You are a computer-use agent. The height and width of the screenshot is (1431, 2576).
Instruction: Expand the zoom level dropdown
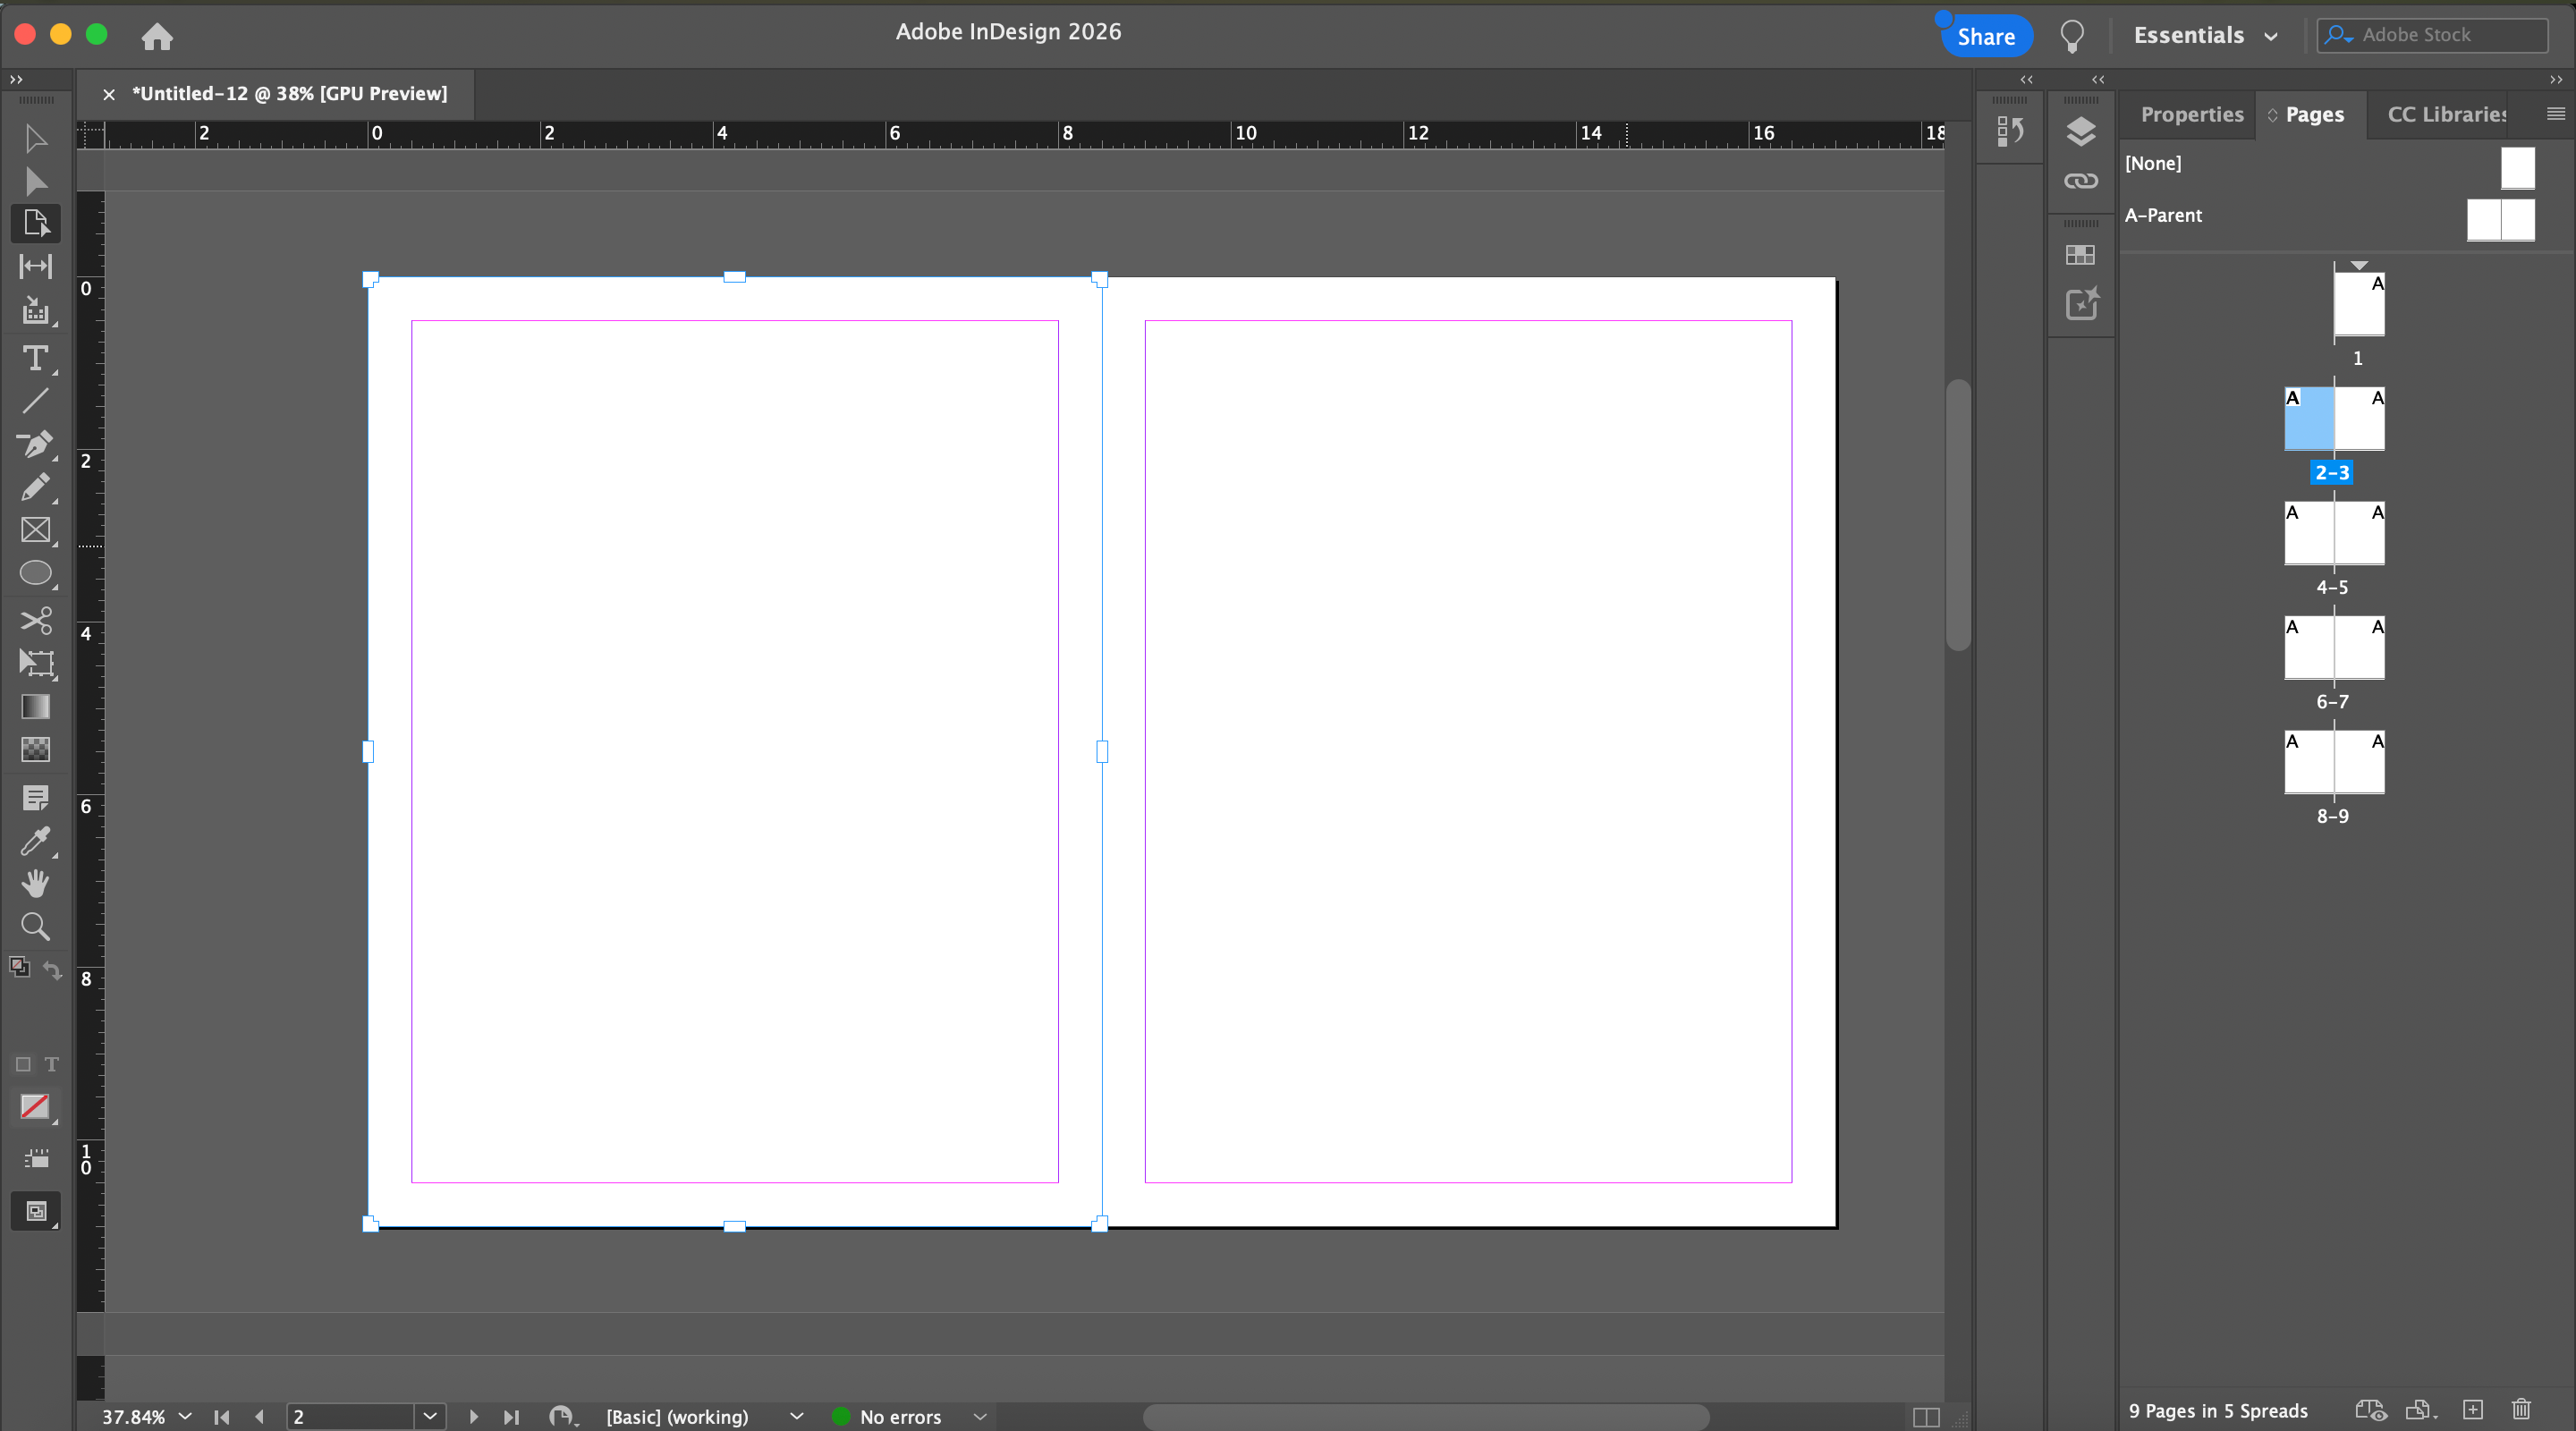(185, 1416)
